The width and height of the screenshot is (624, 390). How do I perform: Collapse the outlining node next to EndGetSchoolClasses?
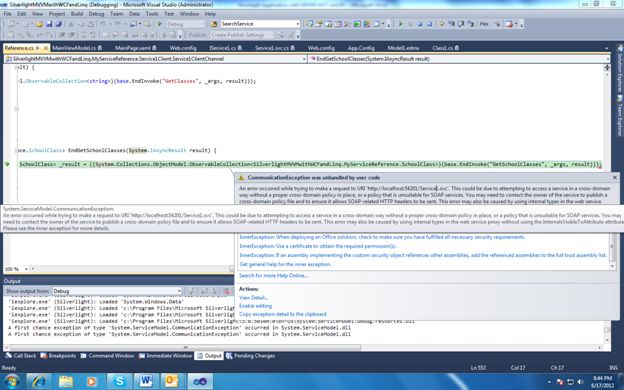[16, 150]
